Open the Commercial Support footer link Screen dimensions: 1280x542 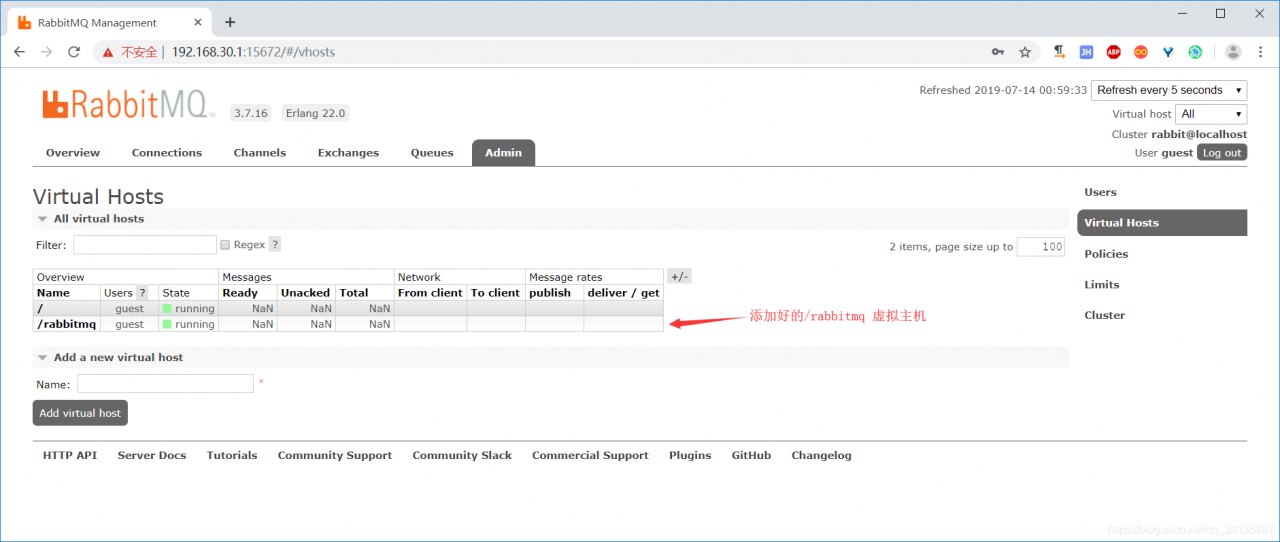click(x=590, y=455)
